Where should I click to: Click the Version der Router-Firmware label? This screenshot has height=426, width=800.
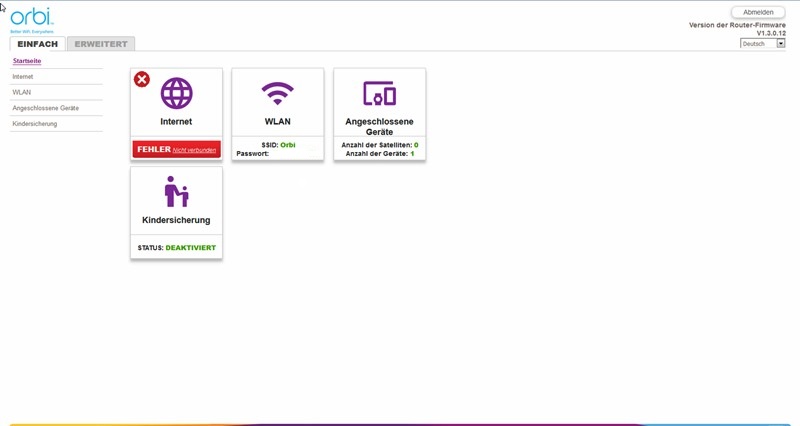pos(737,25)
